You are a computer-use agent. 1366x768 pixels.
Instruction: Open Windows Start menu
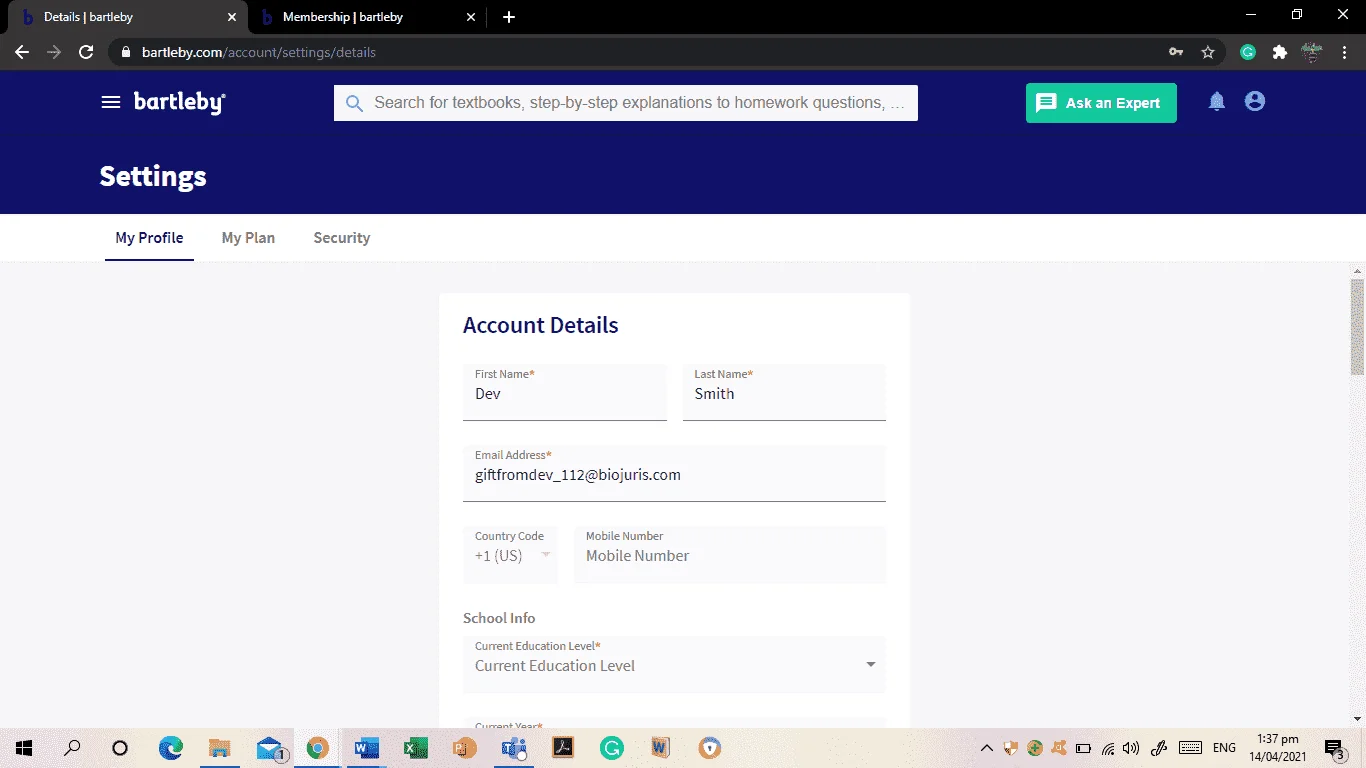(24, 748)
